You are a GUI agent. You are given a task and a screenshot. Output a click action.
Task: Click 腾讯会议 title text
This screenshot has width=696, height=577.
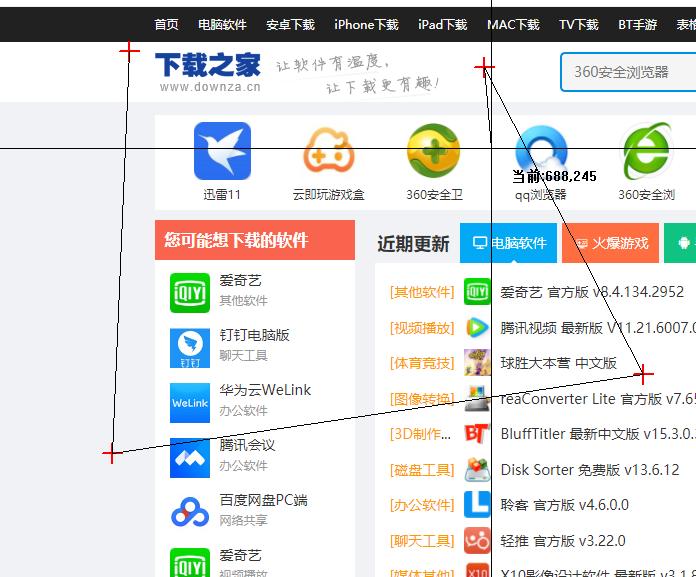click(247, 445)
